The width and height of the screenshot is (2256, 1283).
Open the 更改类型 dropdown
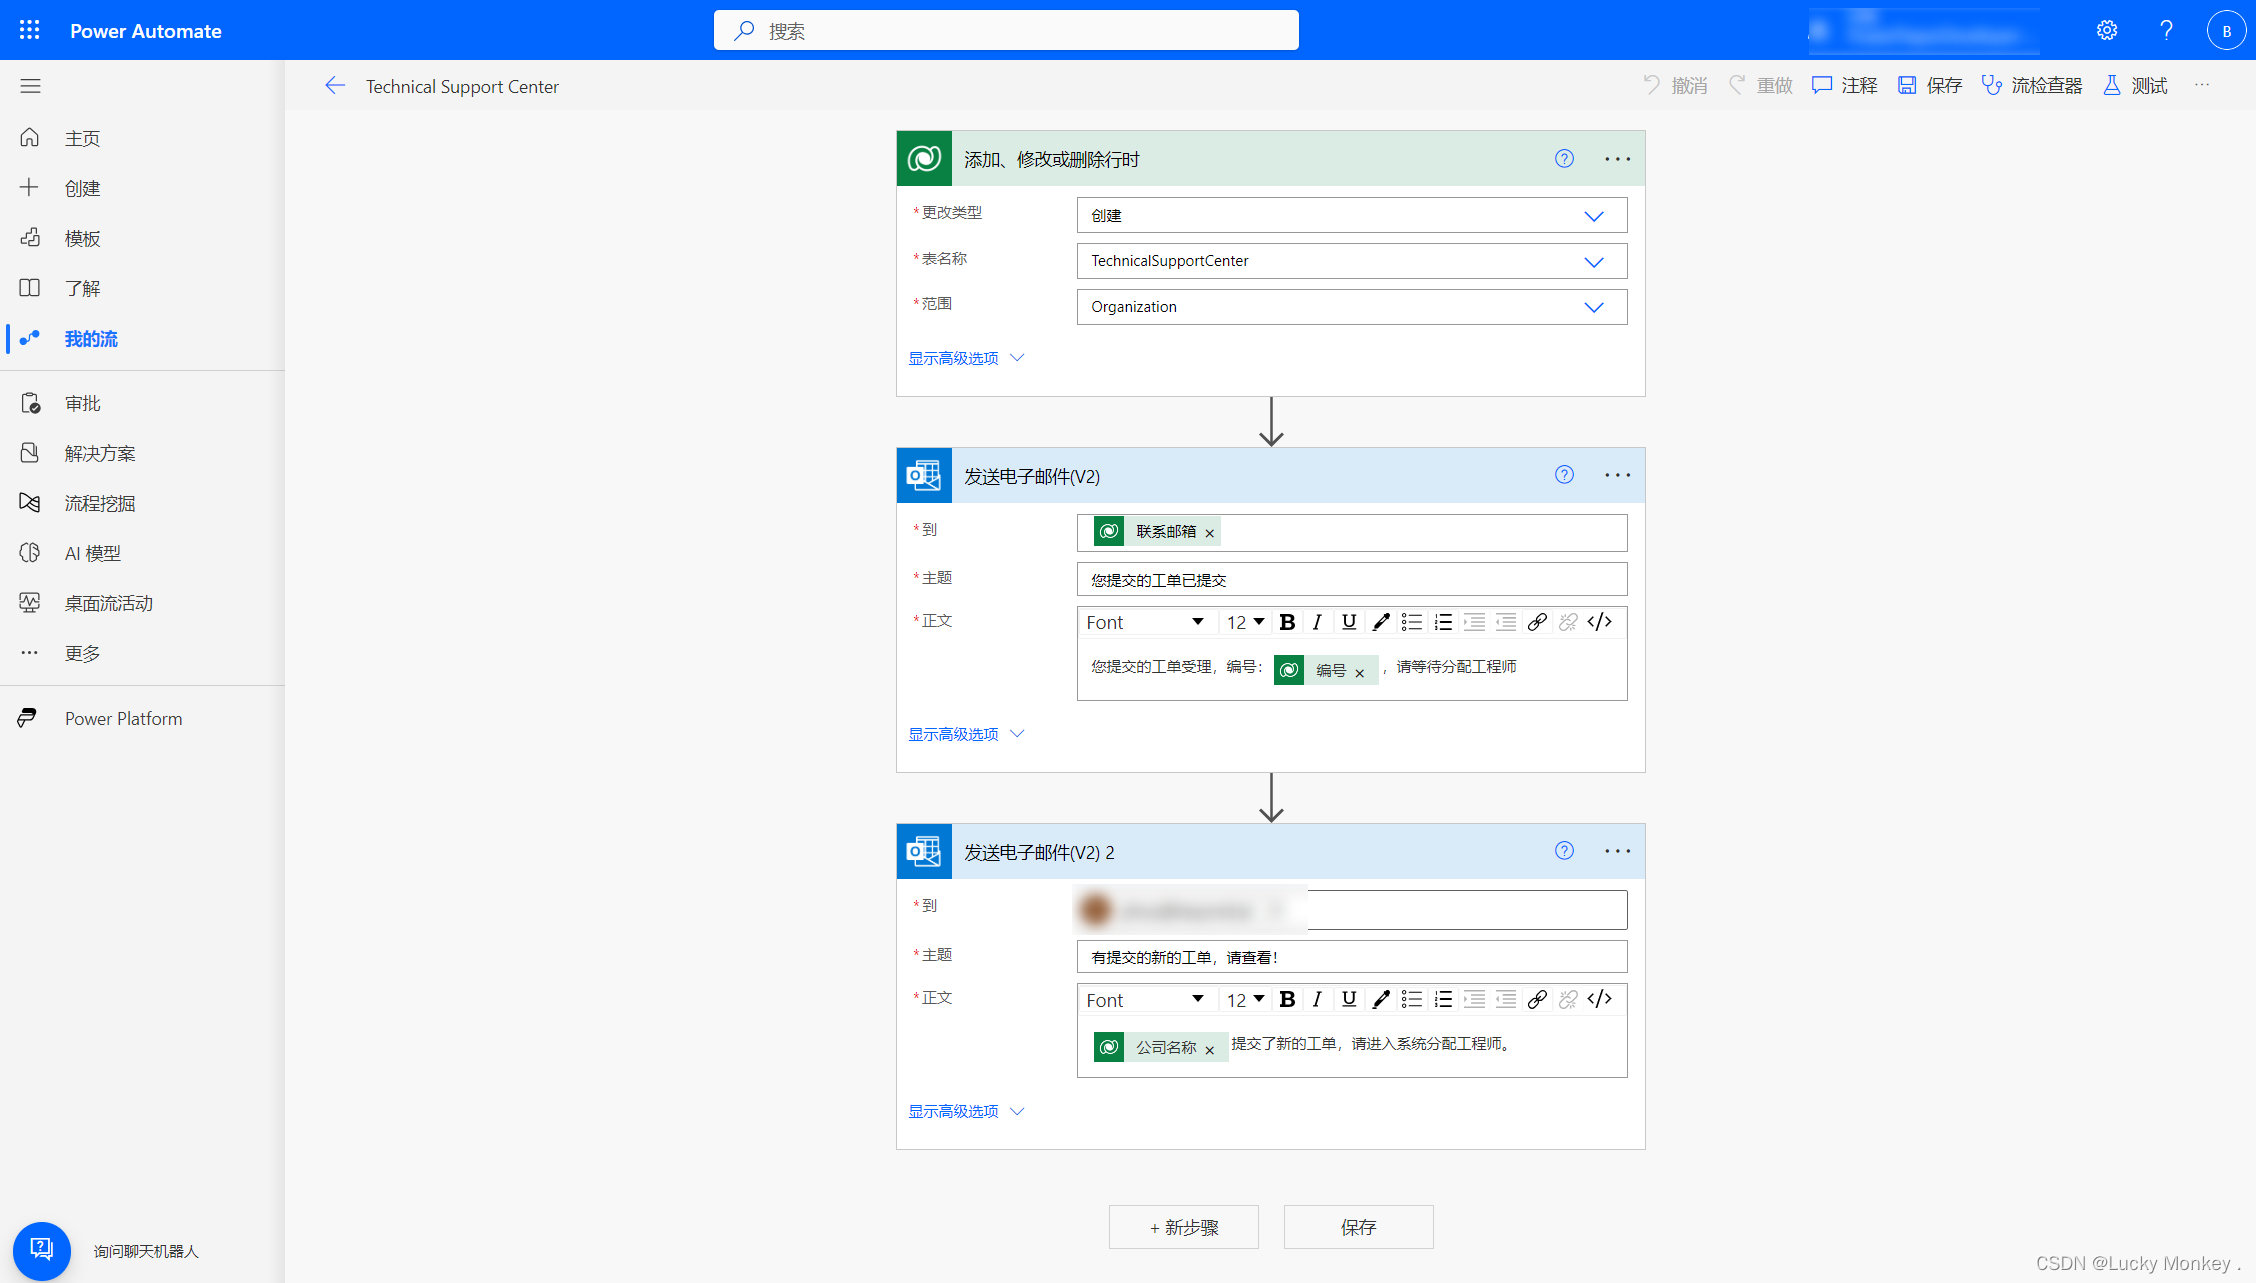[x=1351, y=215]
